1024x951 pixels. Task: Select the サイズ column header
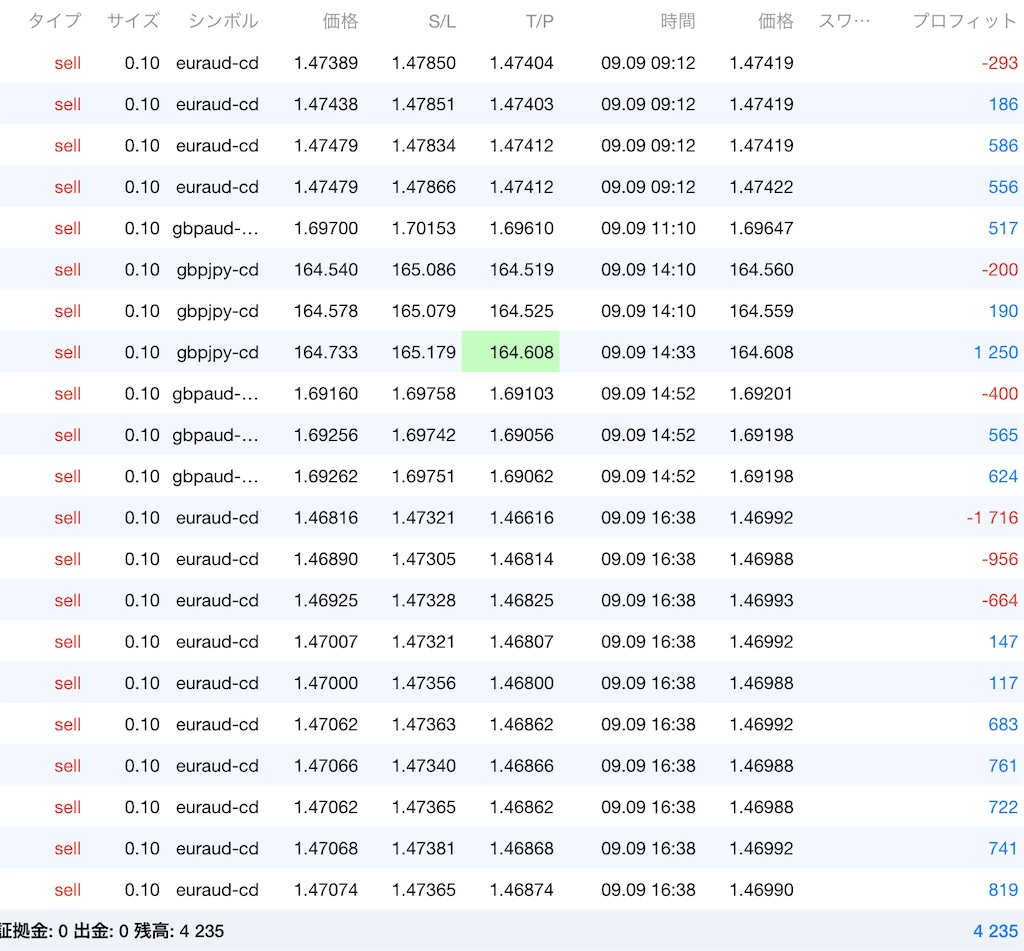[133, 21]
